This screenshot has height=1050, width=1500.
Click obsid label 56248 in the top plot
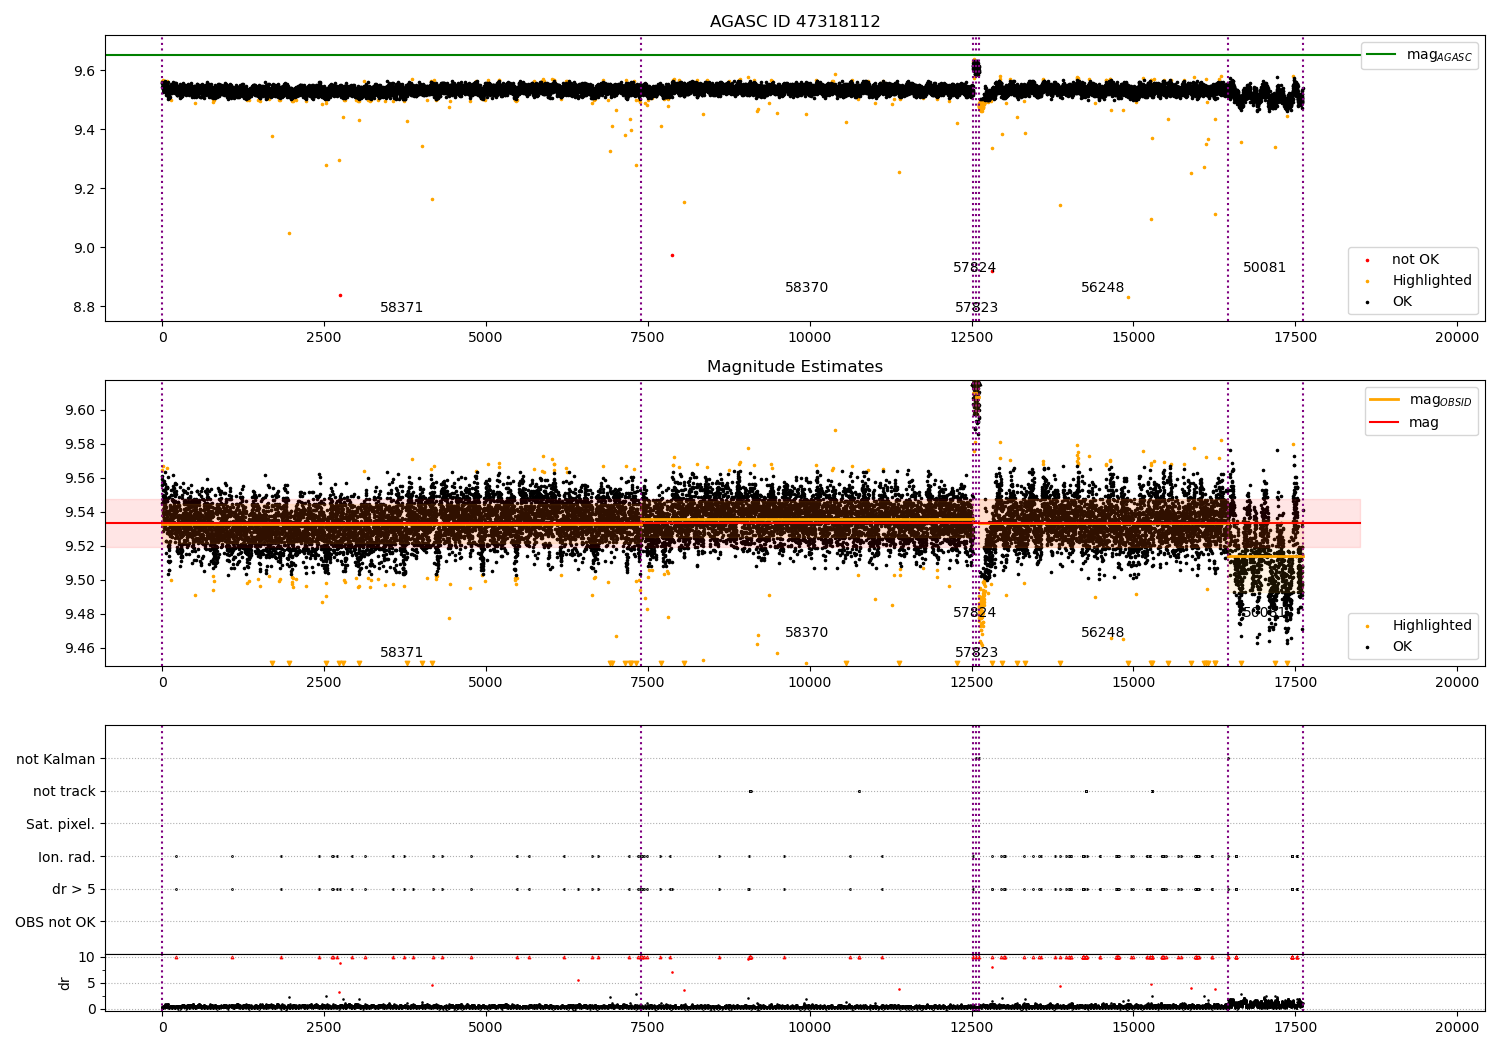coord(1103,288)
